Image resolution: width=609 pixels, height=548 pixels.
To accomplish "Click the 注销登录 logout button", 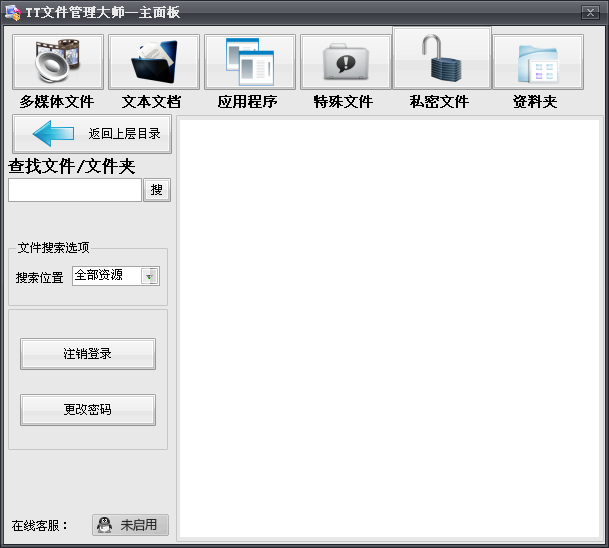I will 88,354.
